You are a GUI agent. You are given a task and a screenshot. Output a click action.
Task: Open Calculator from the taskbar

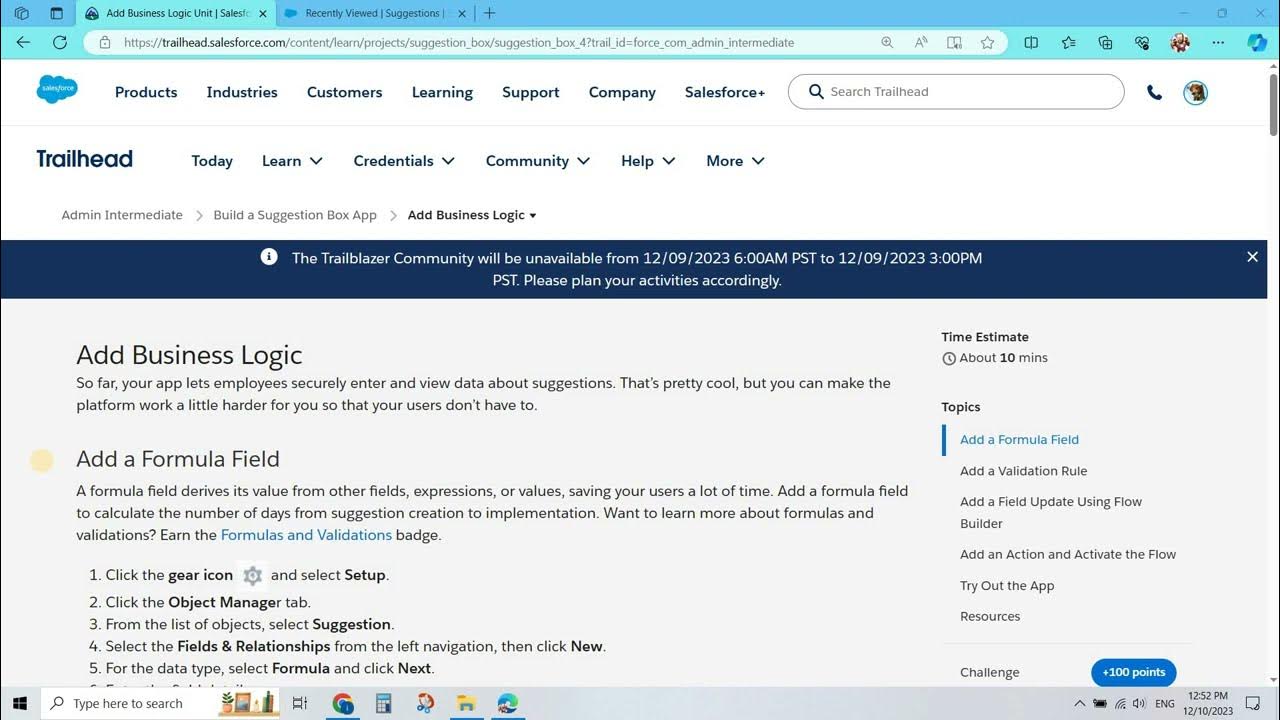[x=384, y=704]
